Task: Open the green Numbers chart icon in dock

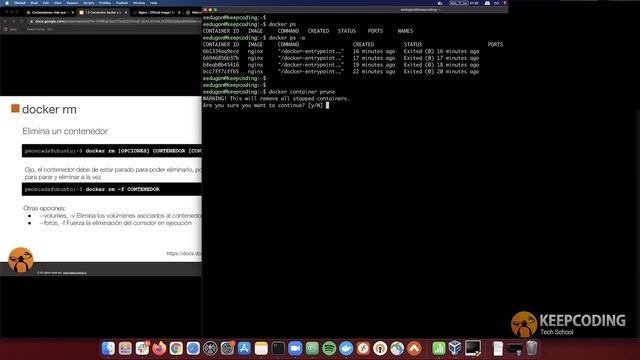Action: tap(439, 348)
